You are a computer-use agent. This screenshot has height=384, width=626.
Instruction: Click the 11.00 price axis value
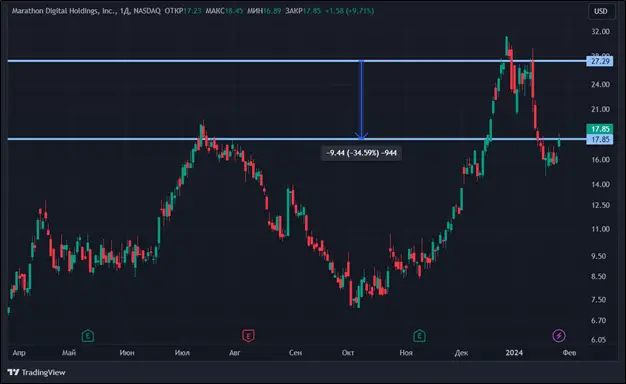coord(600,229)
